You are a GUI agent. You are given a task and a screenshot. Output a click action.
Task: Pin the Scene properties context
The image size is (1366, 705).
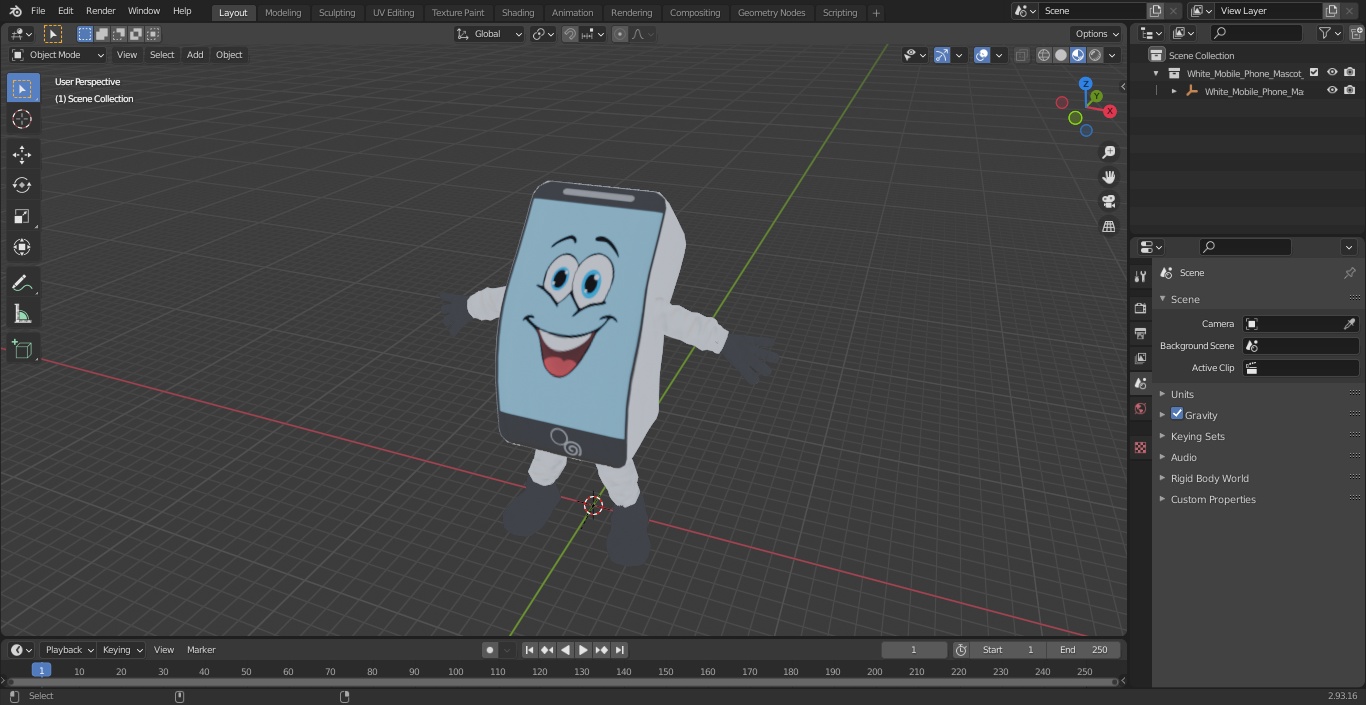(1349, 273)
